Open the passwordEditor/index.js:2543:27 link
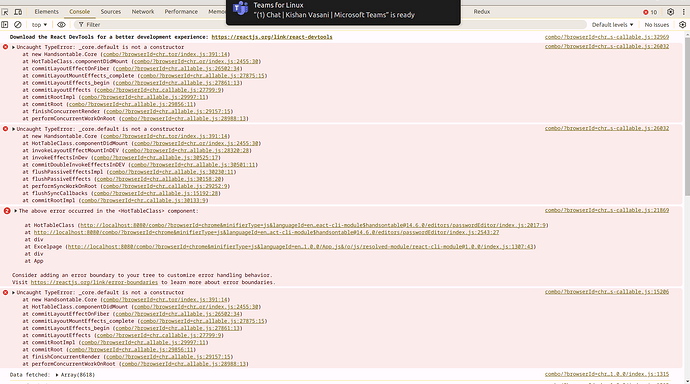 pos(266,232)
